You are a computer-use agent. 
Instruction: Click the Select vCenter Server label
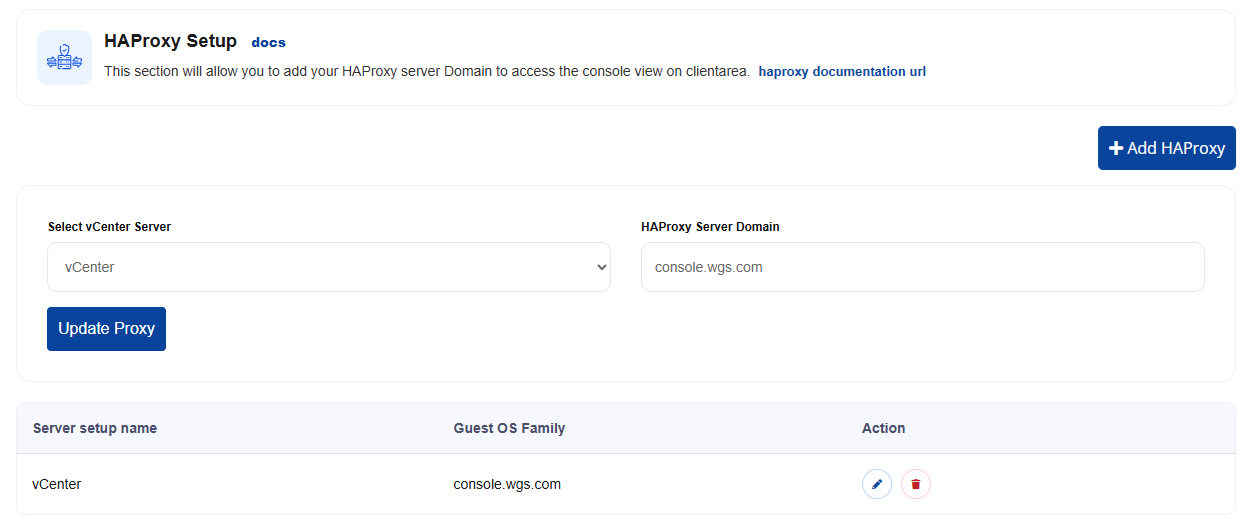109,227
